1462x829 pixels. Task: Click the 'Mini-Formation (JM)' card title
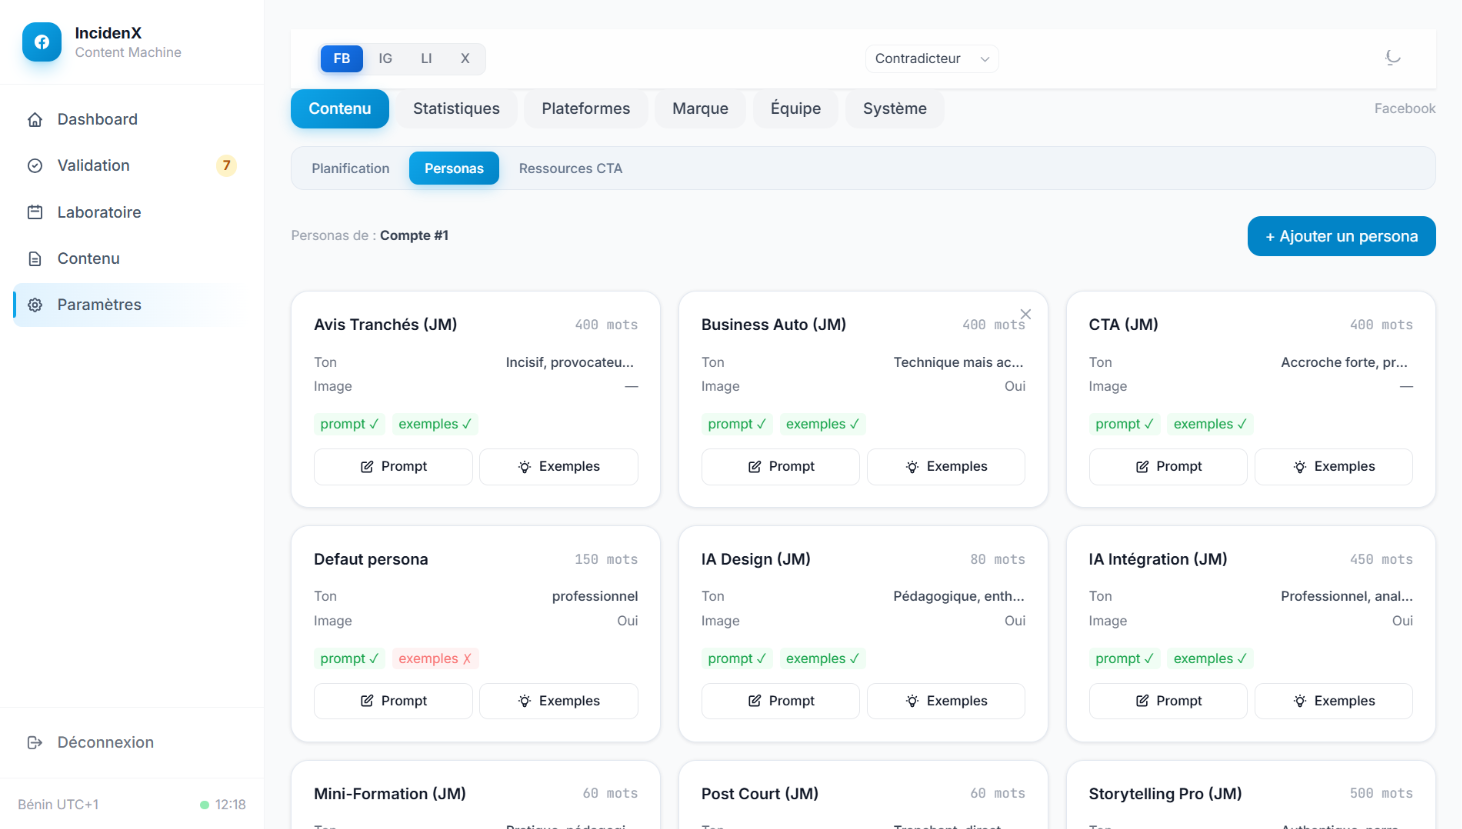click(x=390, y=793)
